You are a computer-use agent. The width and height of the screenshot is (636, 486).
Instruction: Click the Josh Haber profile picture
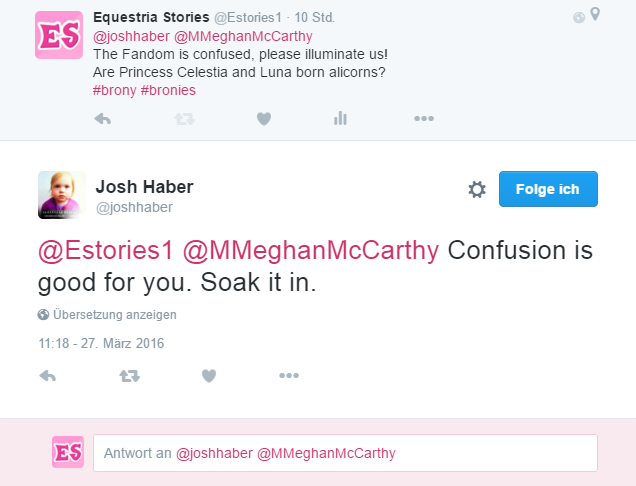pyautogui.click(x=61, y=194)
